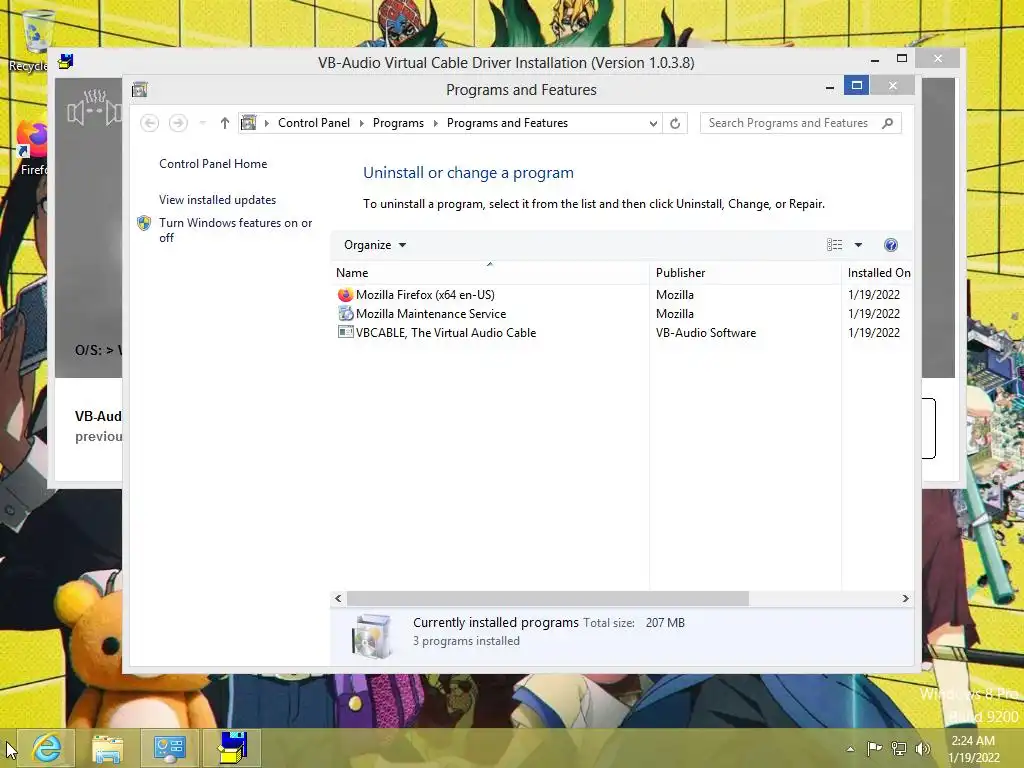The height and width of the screenshot is (768, 1024).
Task: Select Mozilla Maintenance Service entry
Action: [x=431, y=313]
